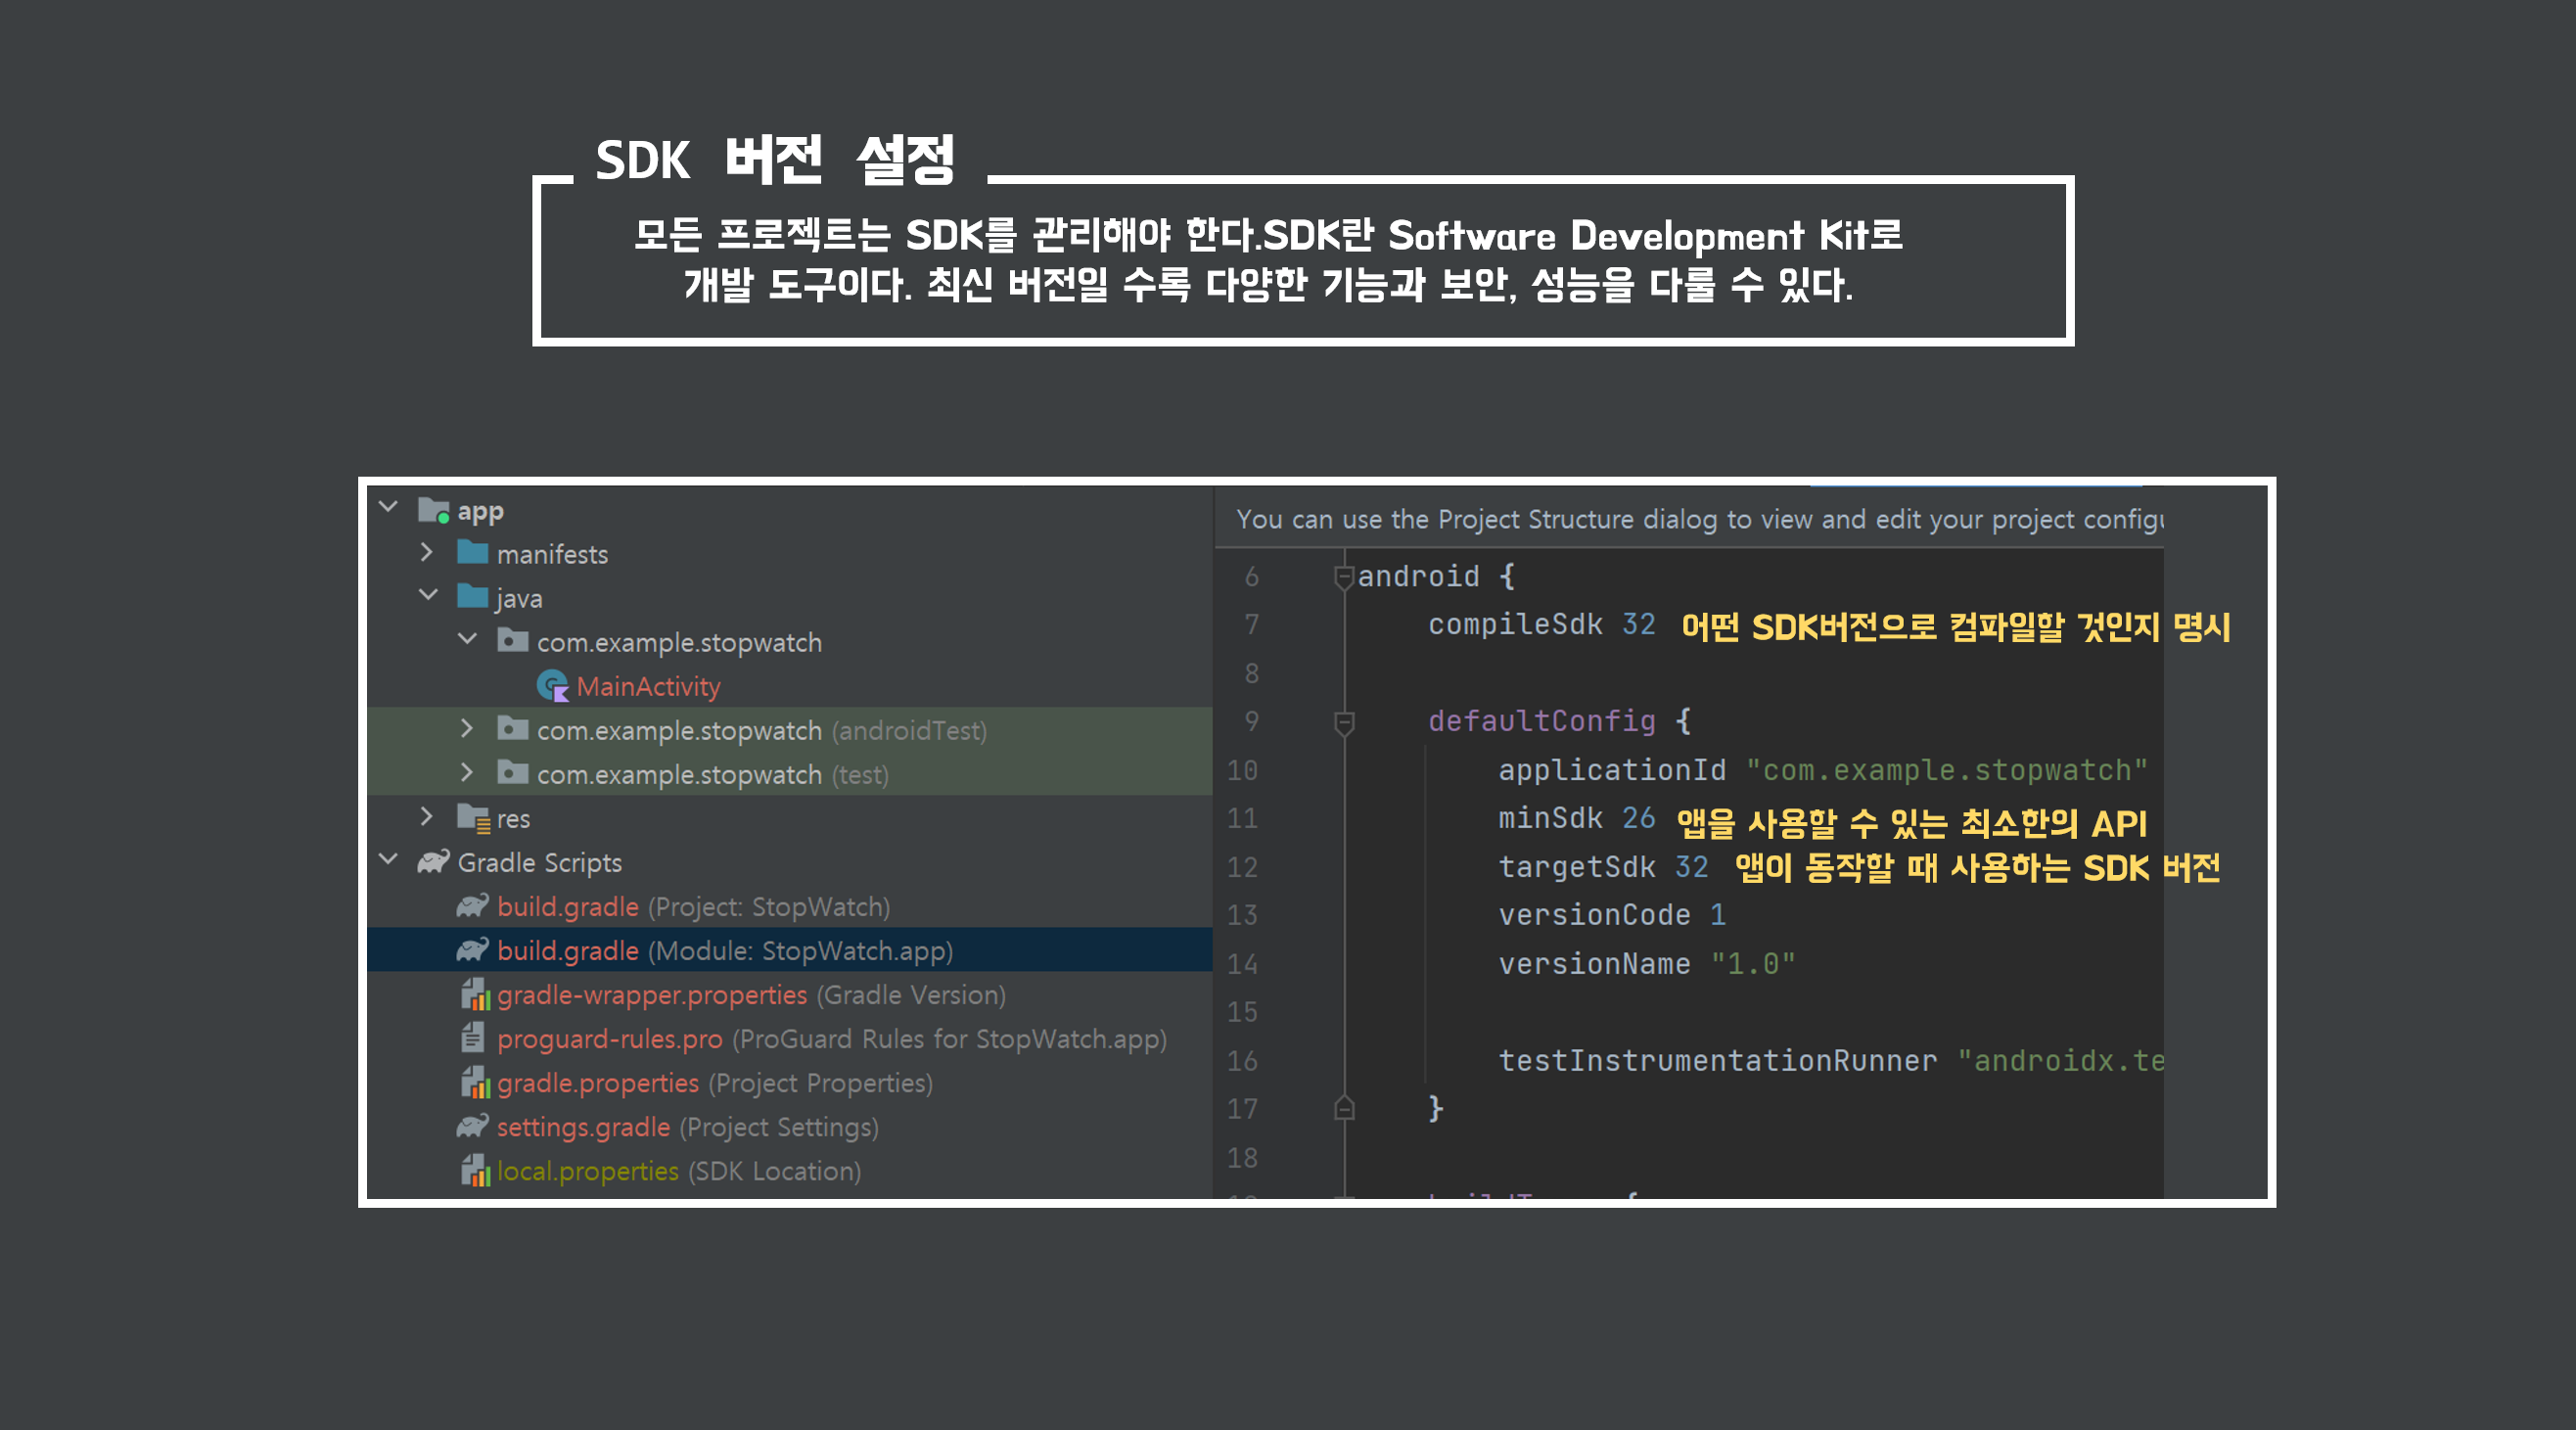Click the manifests folder icon

472,553
